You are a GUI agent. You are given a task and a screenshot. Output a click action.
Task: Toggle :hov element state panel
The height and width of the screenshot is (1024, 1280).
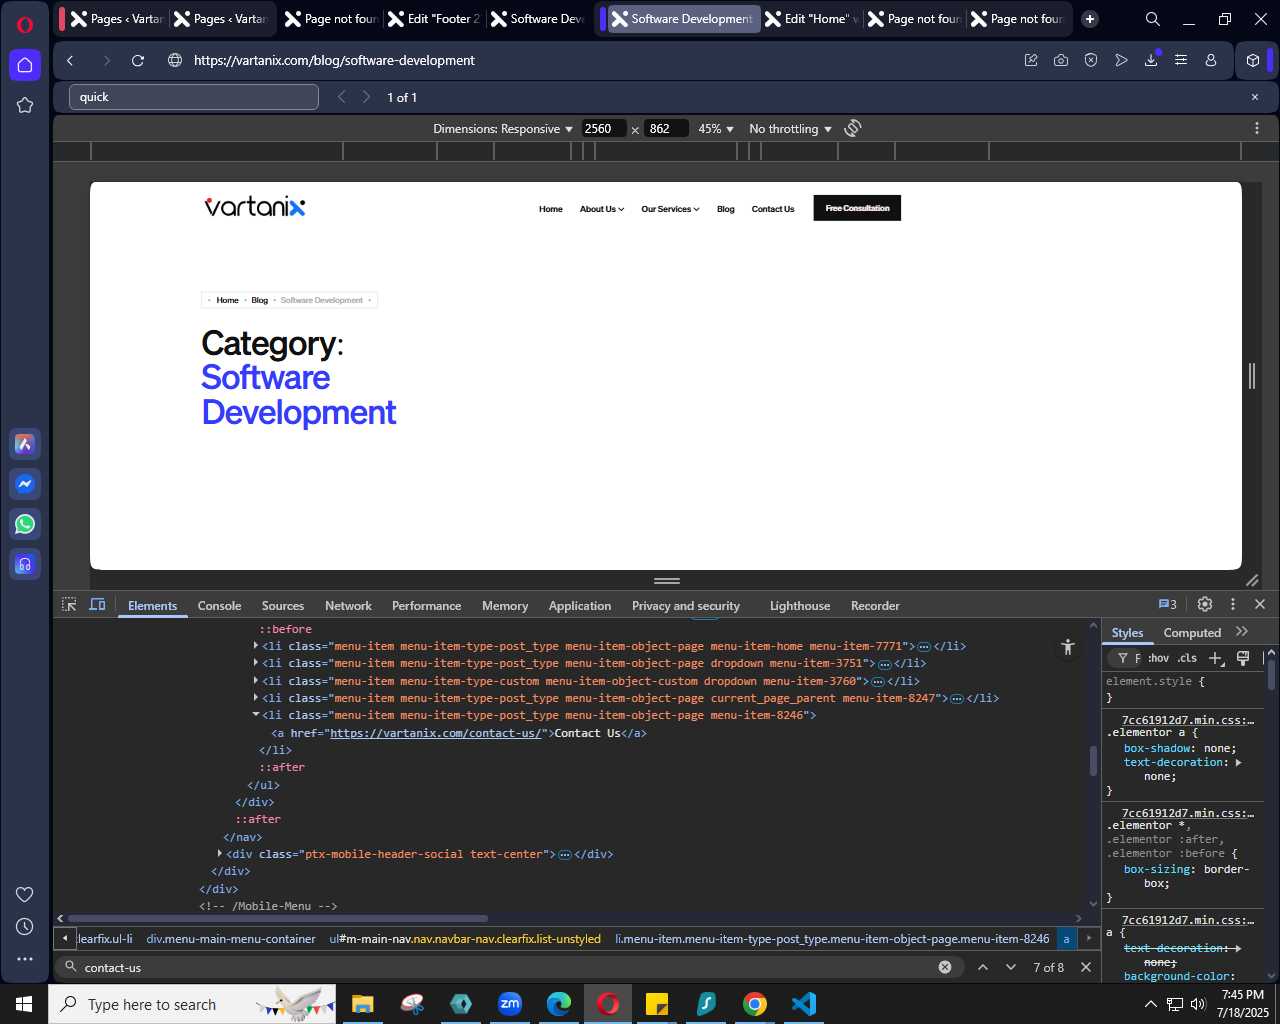1158,658
